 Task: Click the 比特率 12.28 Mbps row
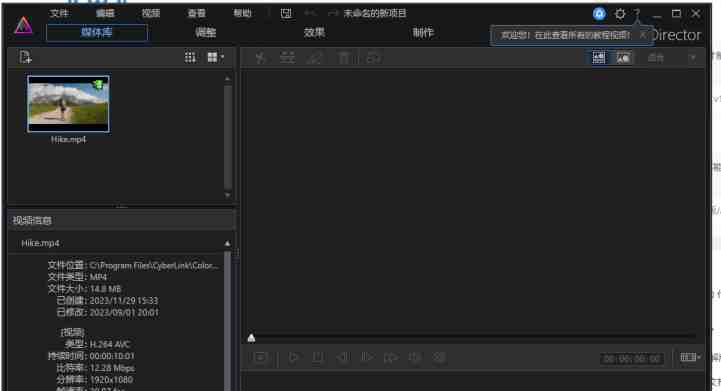point(96,368)
